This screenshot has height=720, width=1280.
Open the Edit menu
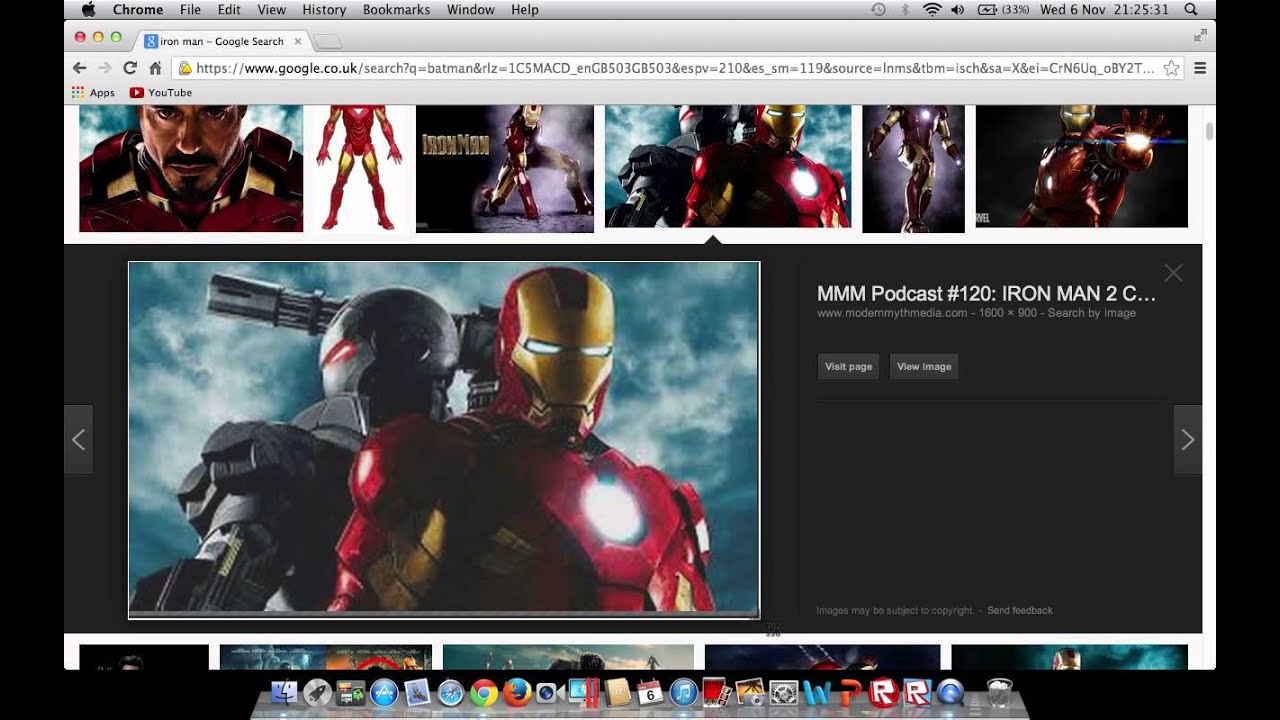coord(229,9)
